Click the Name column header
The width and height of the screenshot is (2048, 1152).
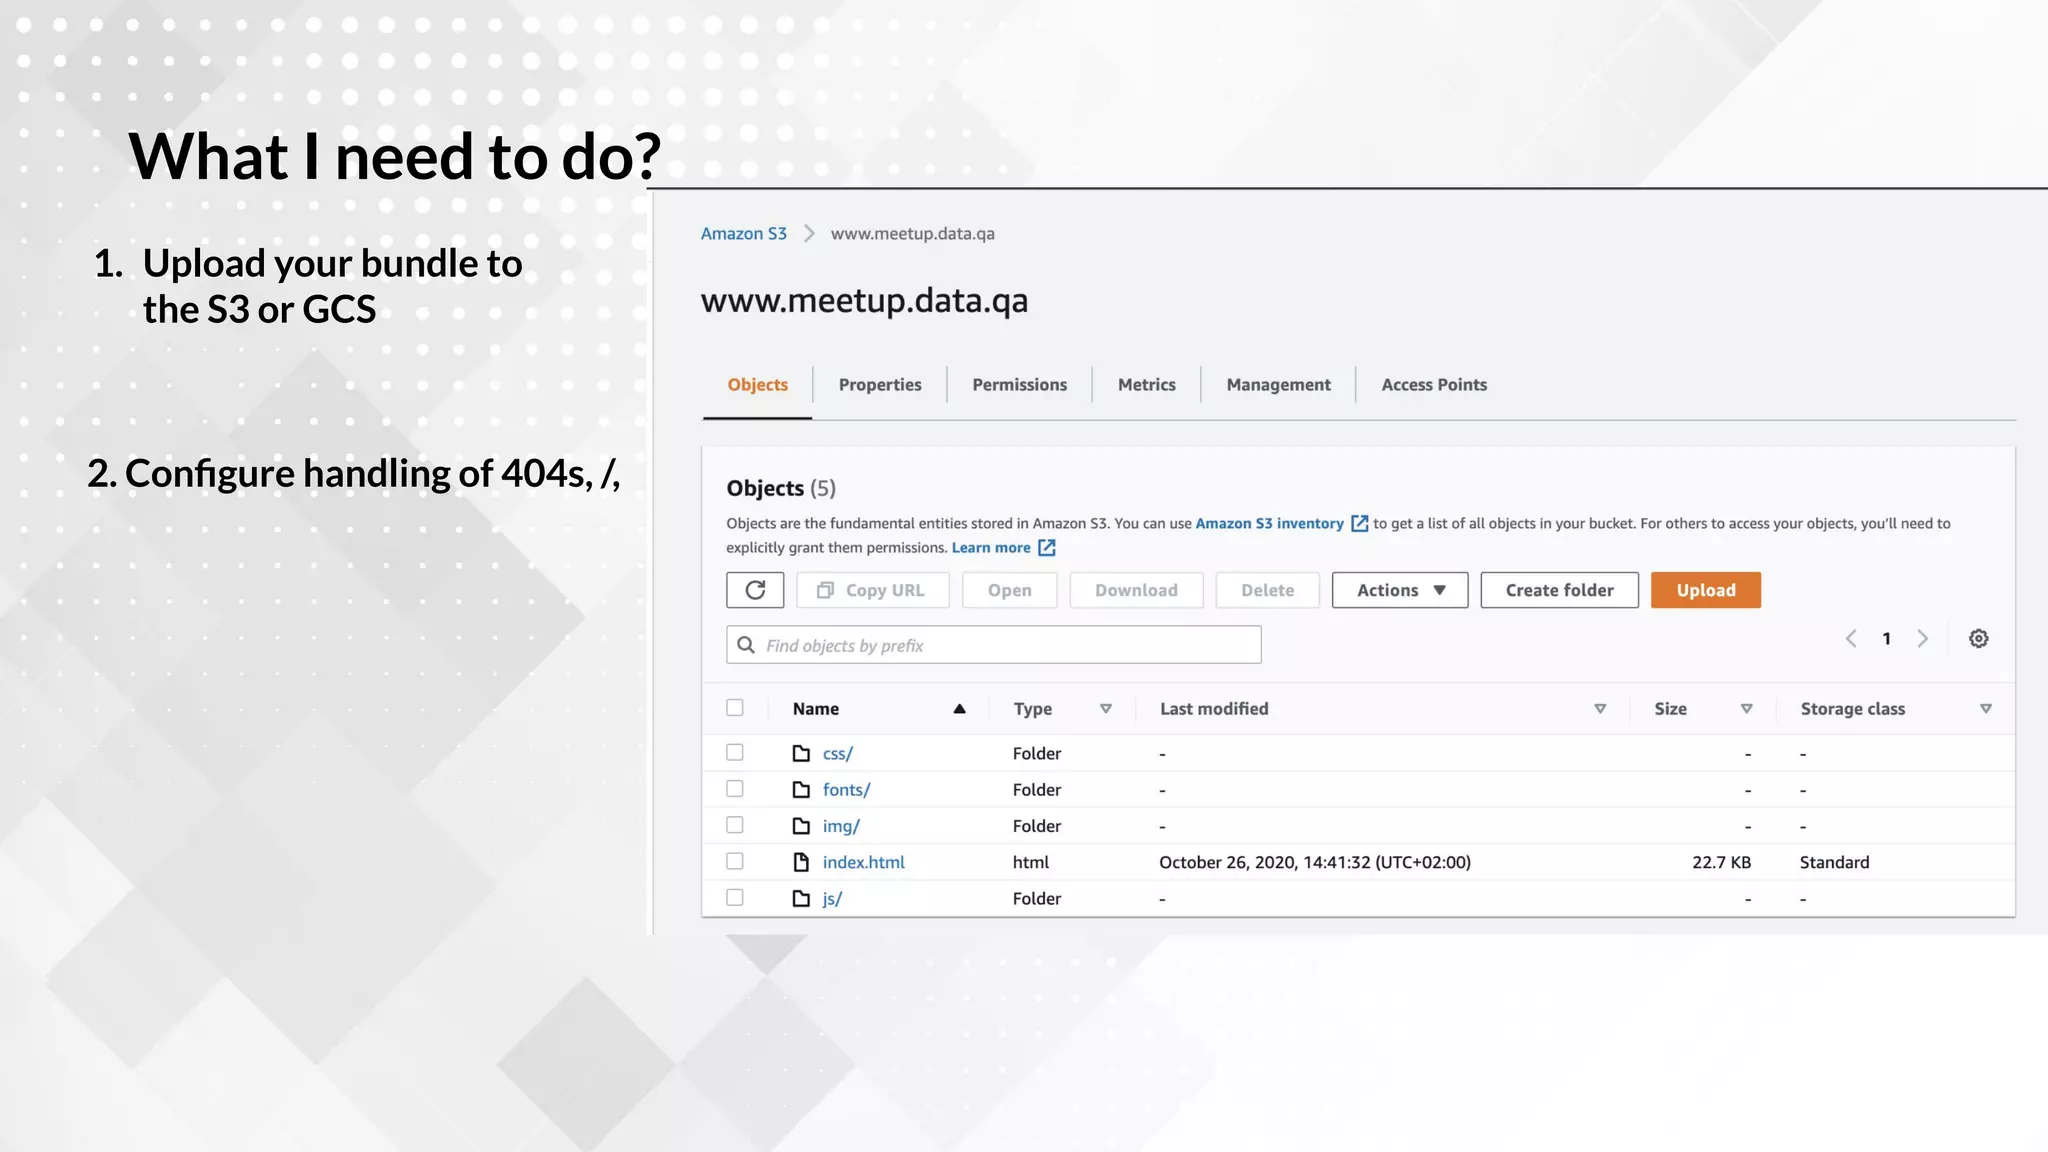point(815,708)
